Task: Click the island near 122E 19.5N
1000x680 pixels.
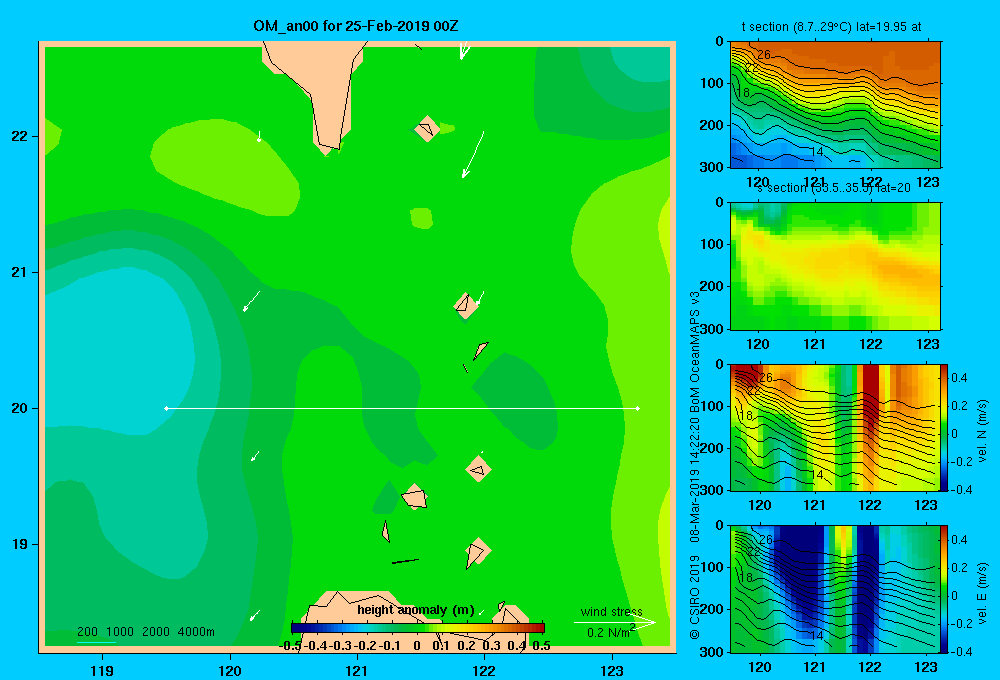Action: click(x=478, y=469)
